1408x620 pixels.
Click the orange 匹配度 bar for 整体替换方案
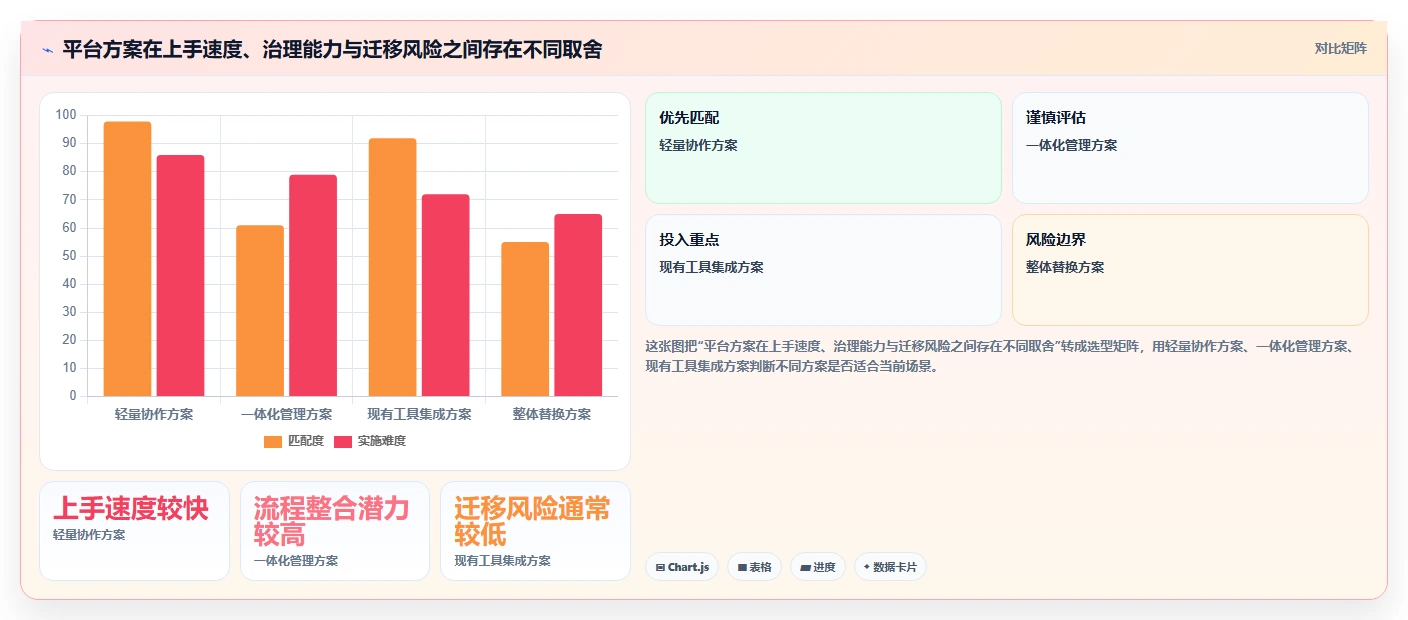pyautogui.click(x=525, y=319)
